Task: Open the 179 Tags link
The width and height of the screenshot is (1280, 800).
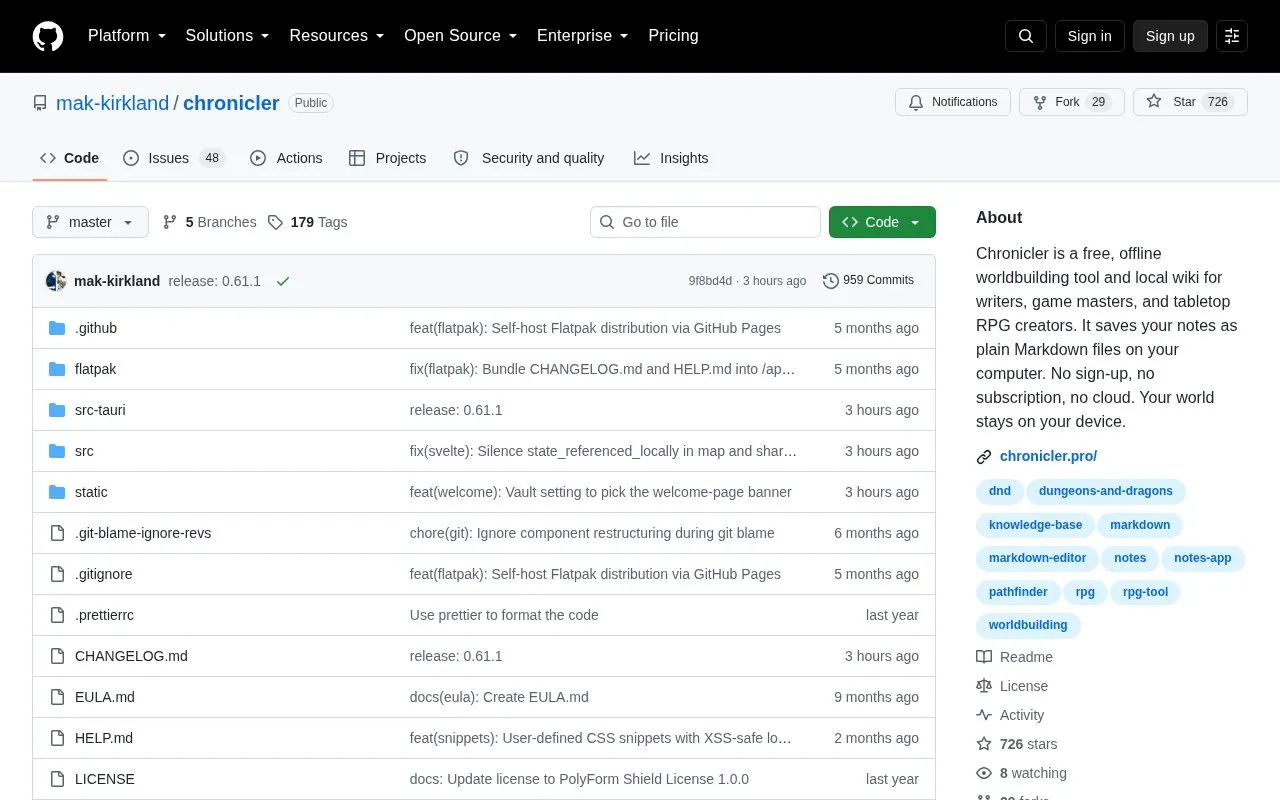Action: click(x=308, y=222)
